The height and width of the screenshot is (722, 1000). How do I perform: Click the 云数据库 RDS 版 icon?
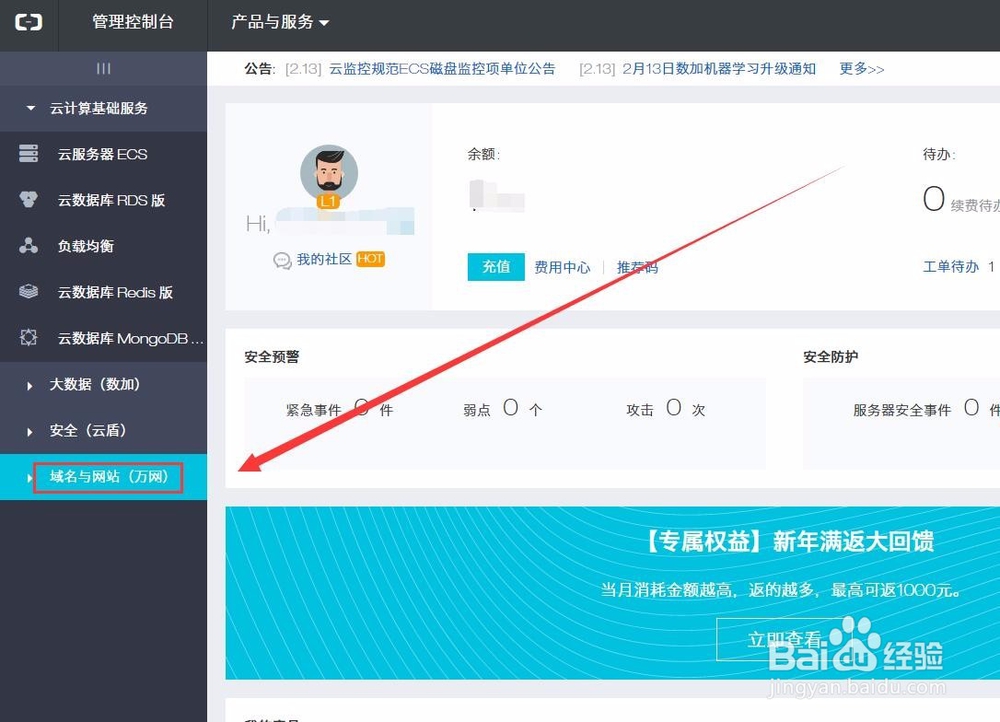click(29, 200)
